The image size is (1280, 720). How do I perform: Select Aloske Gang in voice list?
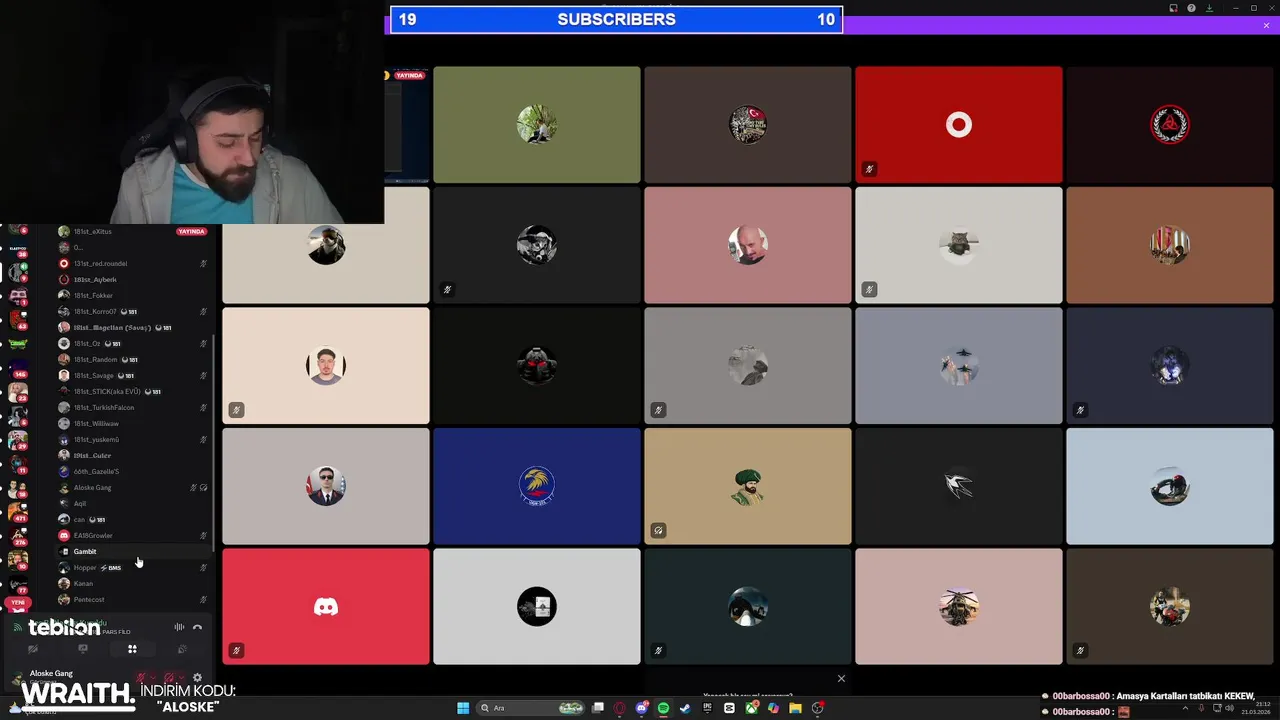tap(133, 487)
